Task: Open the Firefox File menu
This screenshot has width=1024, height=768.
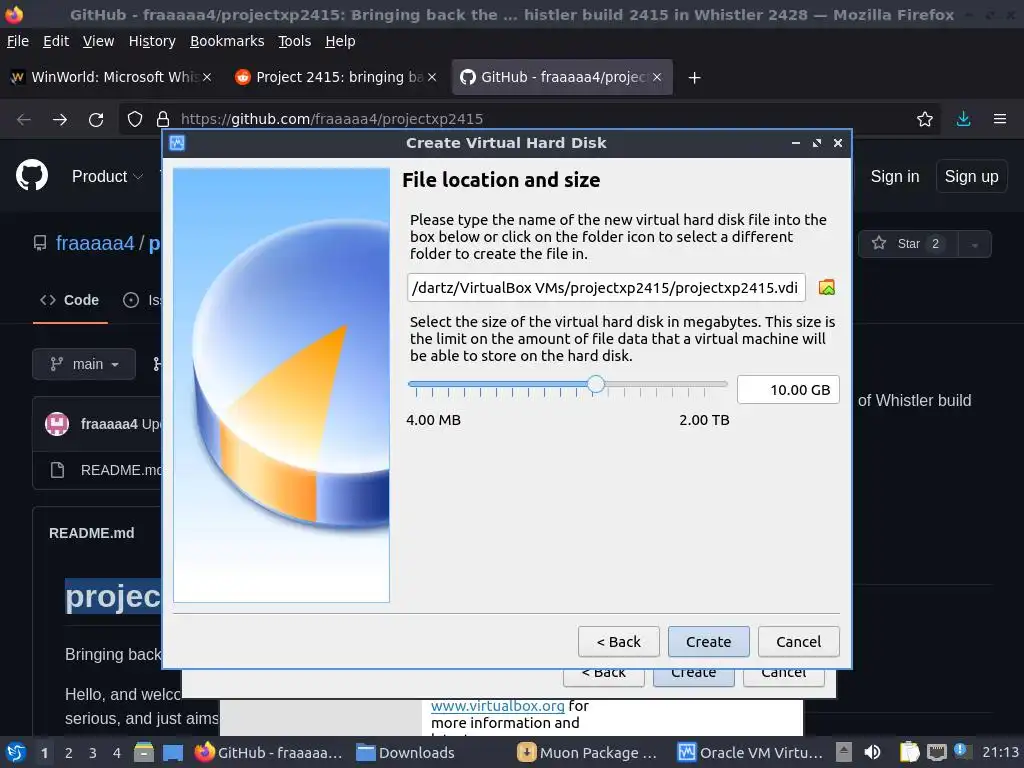Action: tap(18, 41)
